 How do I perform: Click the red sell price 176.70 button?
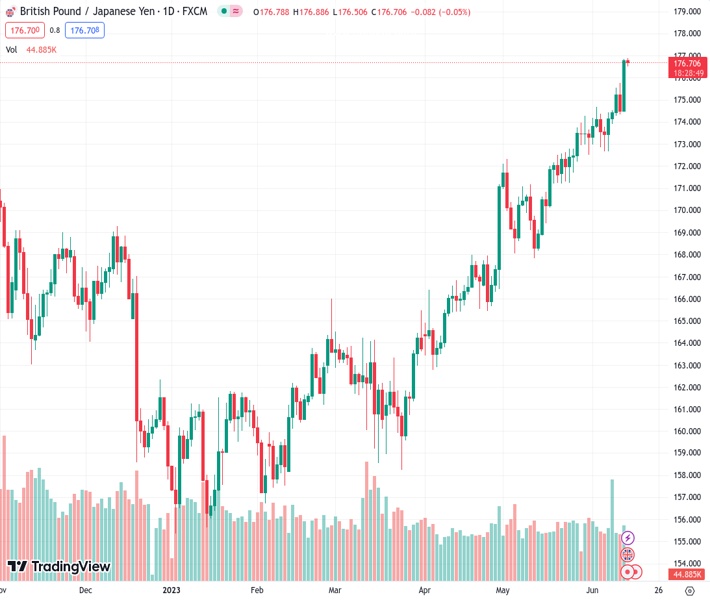tap(22, 30)
